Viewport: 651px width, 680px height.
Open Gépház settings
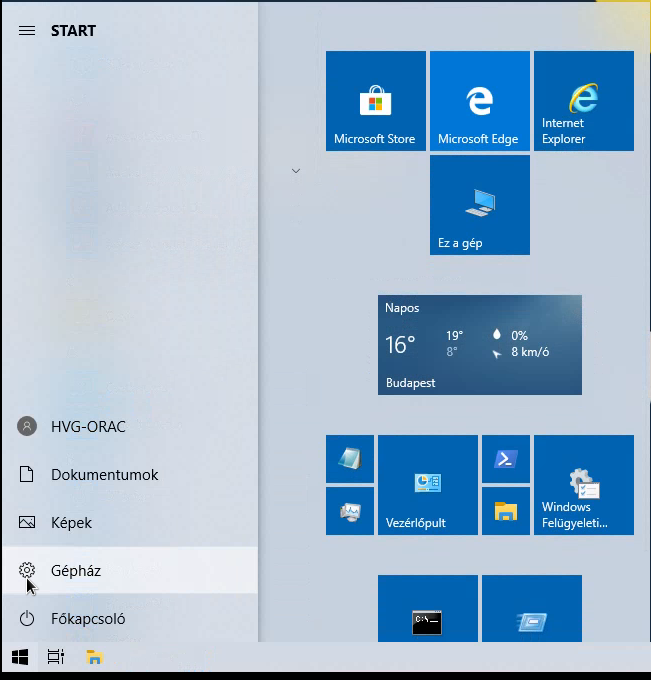pos(130,570)
